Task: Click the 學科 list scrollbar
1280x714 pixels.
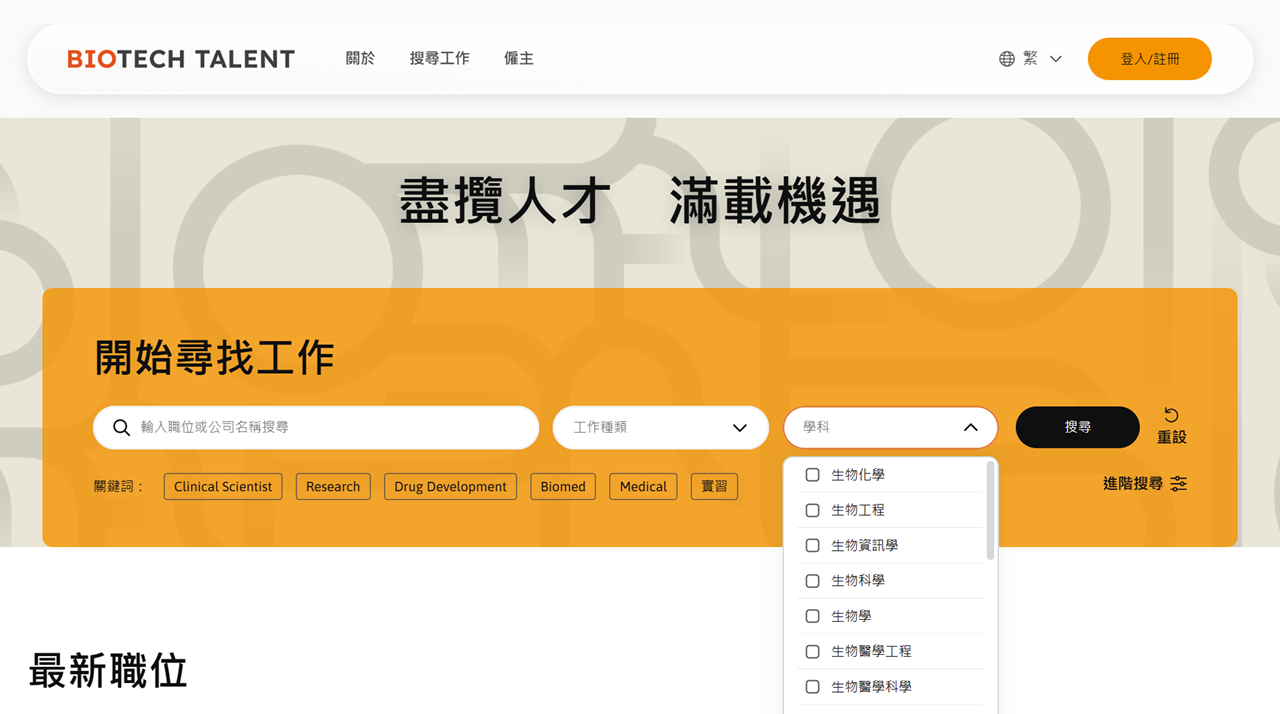Action: 990,510
